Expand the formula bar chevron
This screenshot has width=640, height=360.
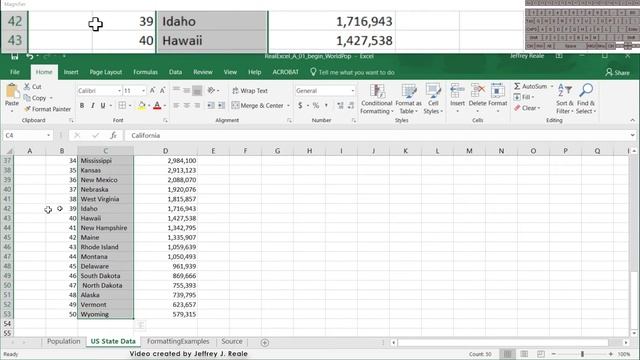tap(632, 136)
